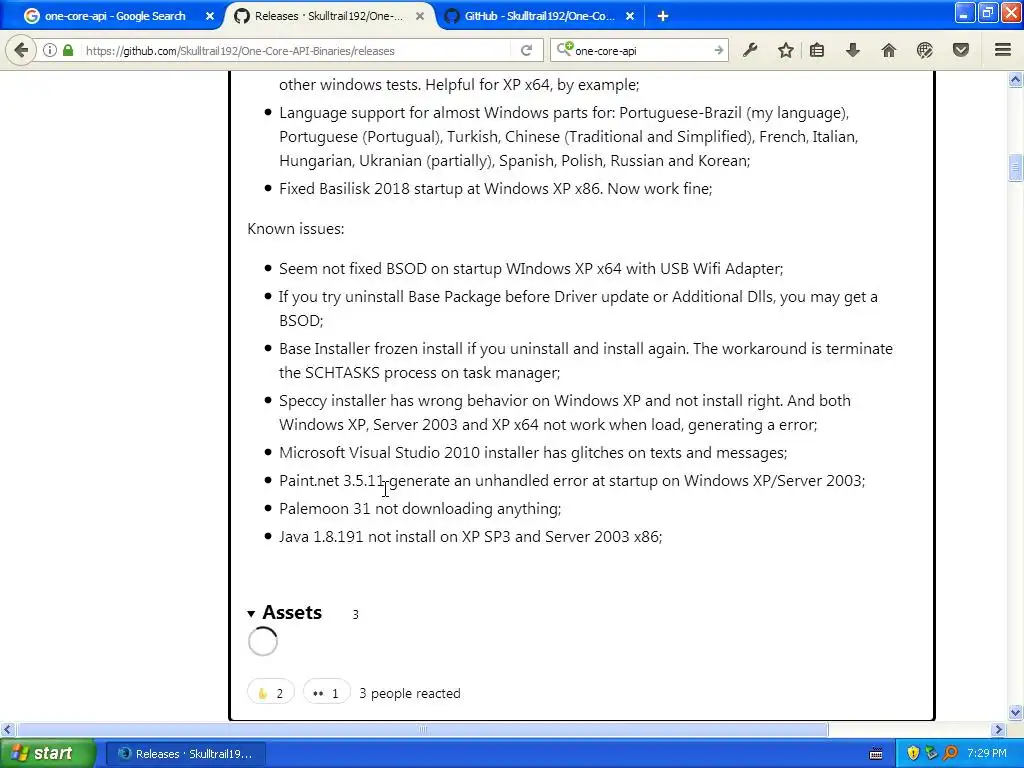
Task: Click the vertical scrollbar thumb
Action: tap(1015, 168)
